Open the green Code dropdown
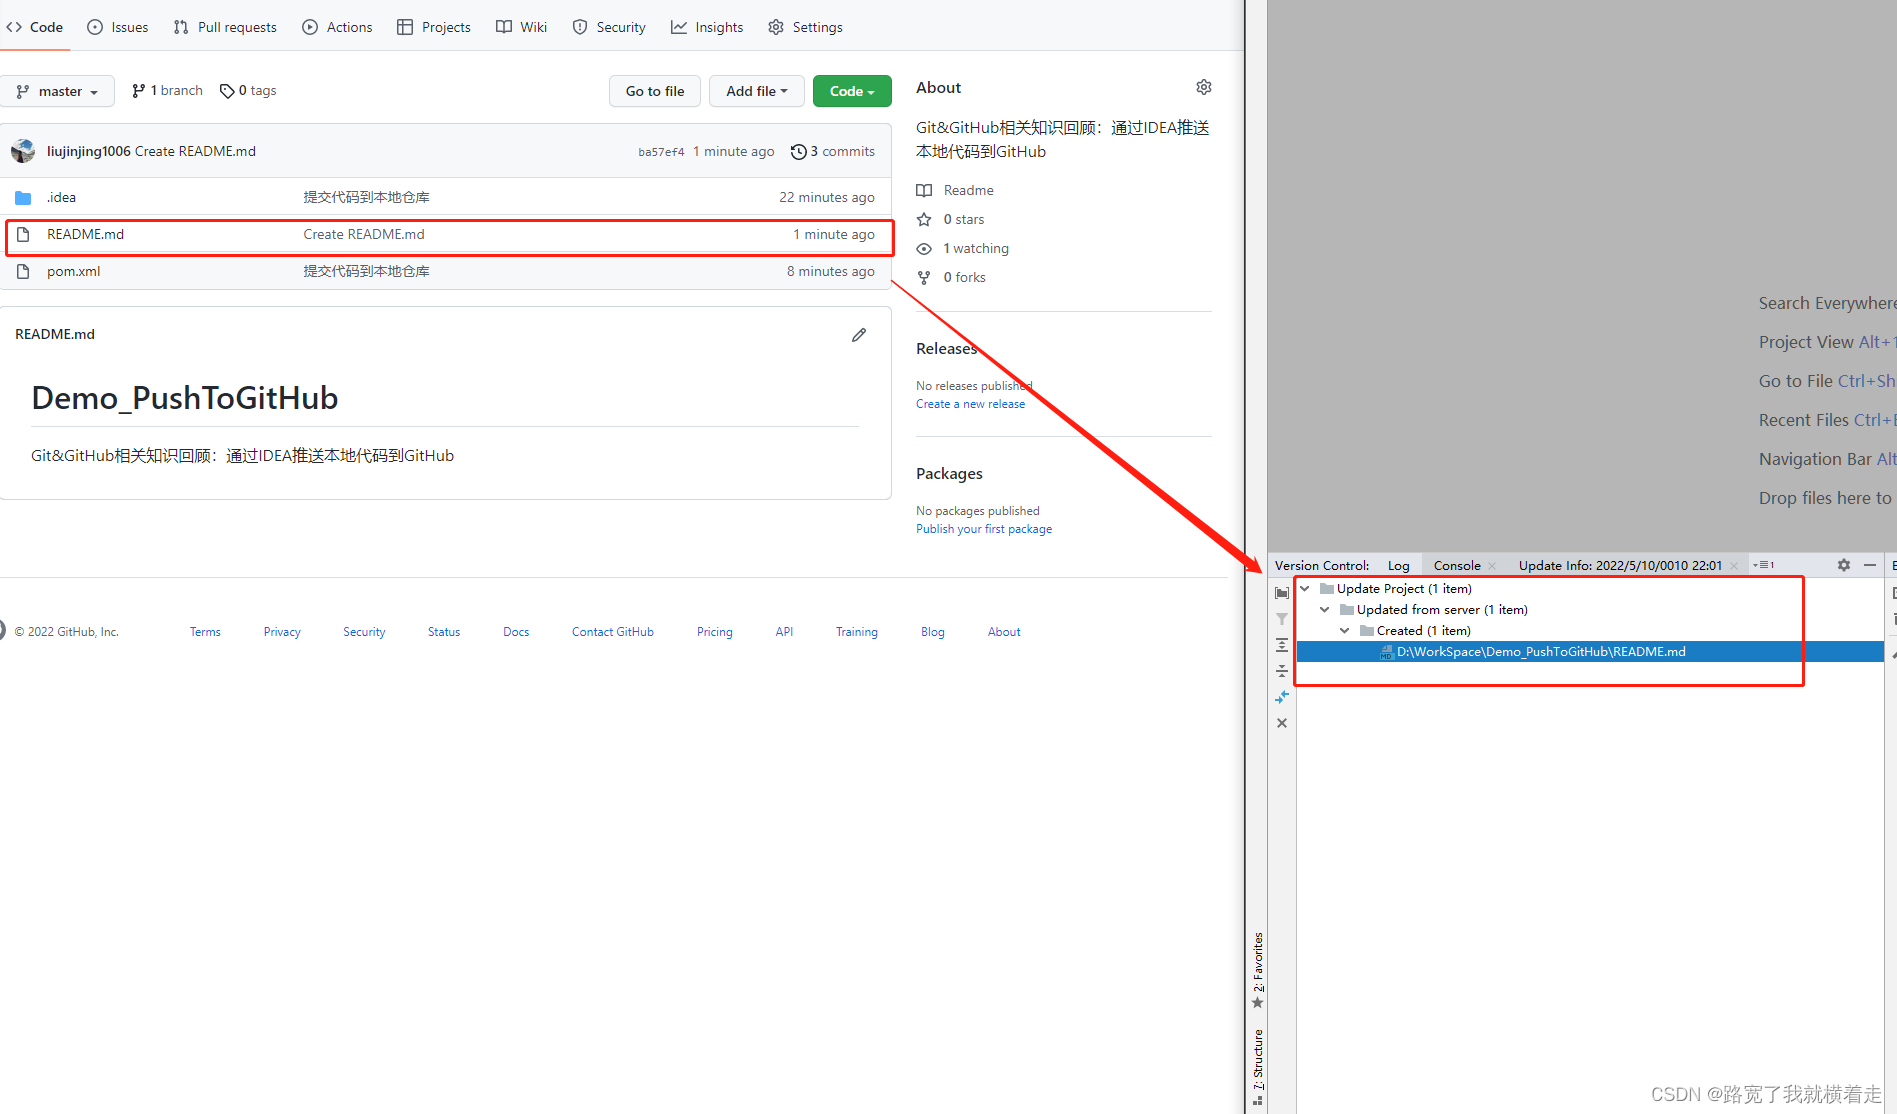 [x=852, y=91]
